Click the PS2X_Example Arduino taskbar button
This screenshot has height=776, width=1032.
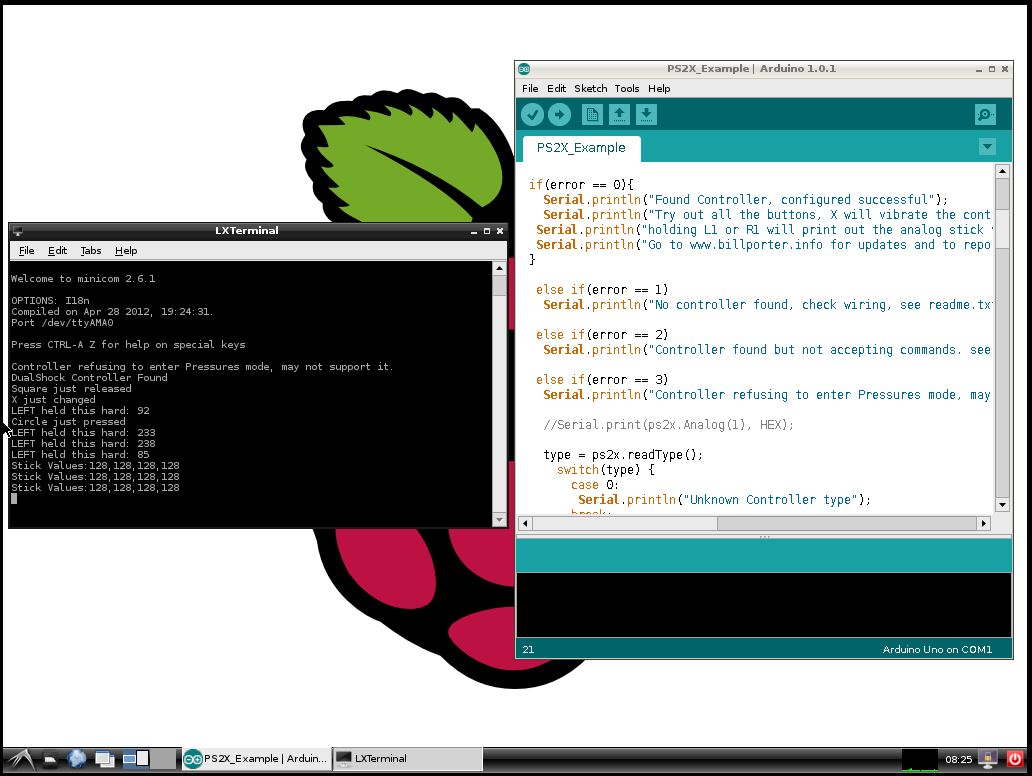[x=255, y=759]
